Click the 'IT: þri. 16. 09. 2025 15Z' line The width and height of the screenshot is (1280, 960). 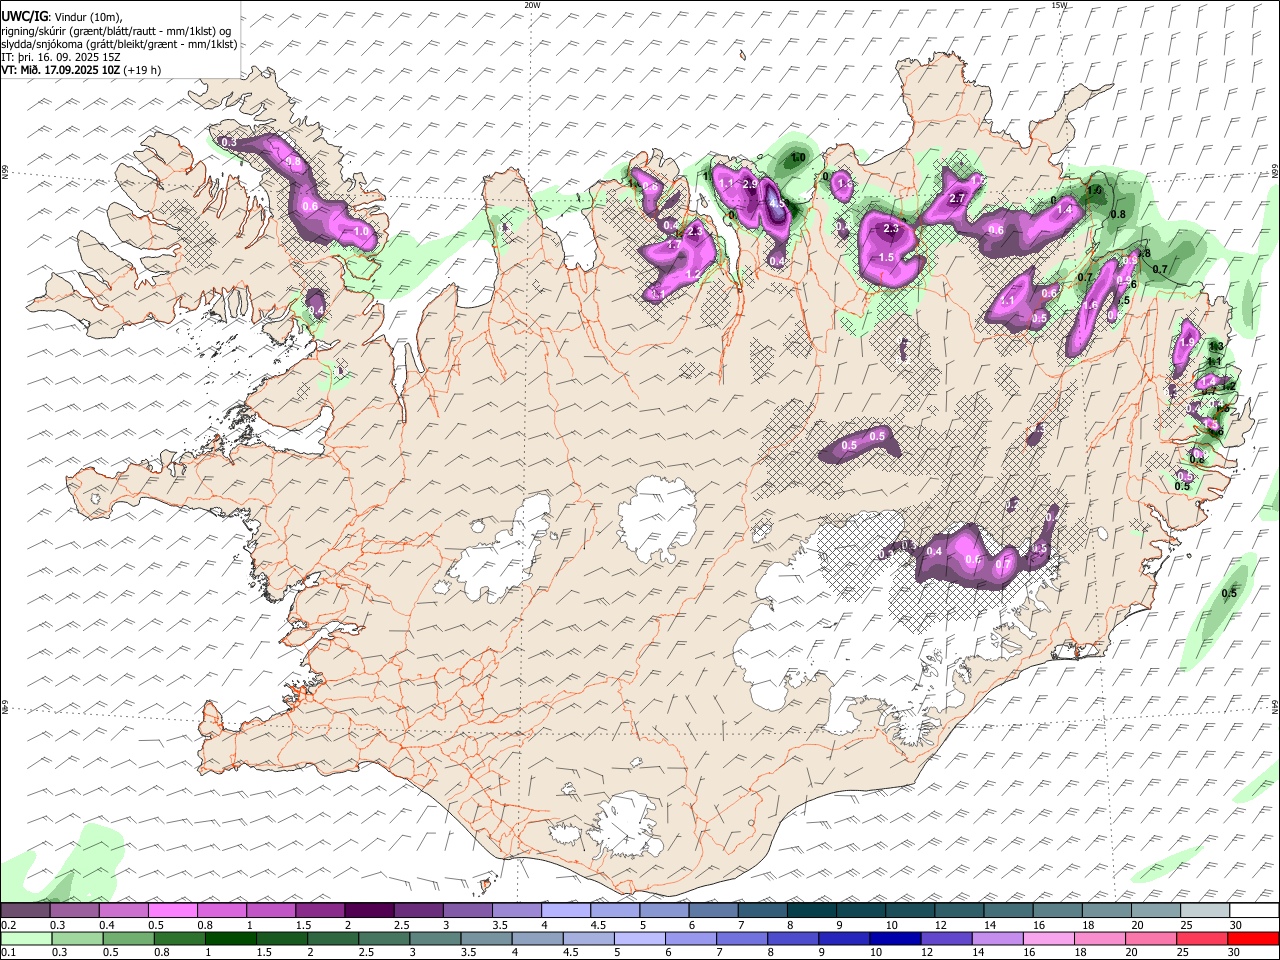(x=61, y=57)
